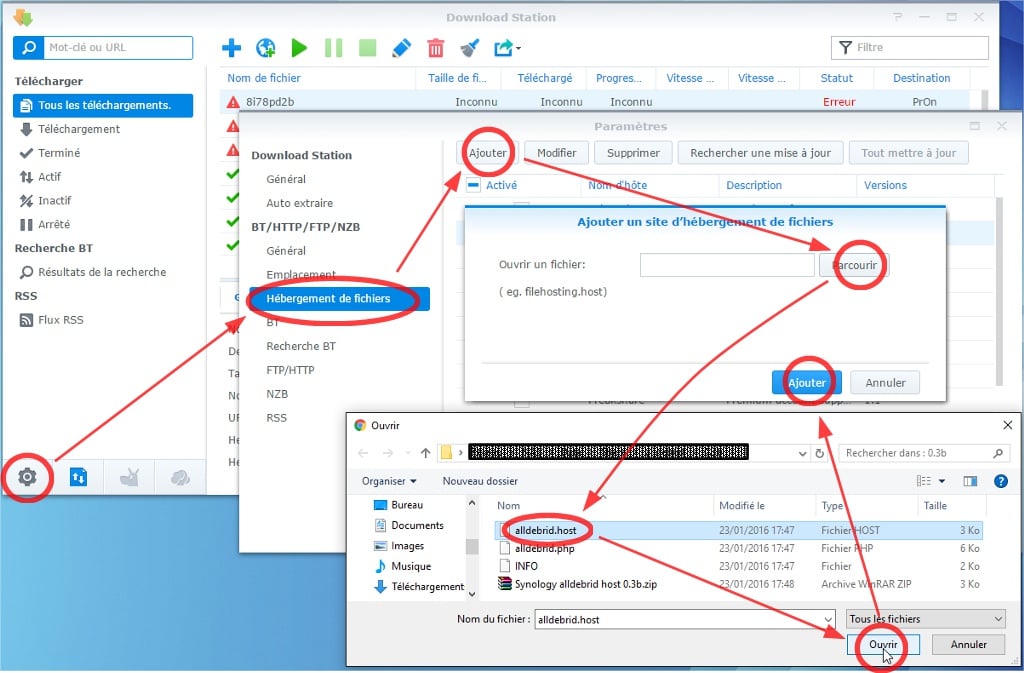
Task: Select Téléchargement in Download Station sidebar
Action: pos(78,129)
